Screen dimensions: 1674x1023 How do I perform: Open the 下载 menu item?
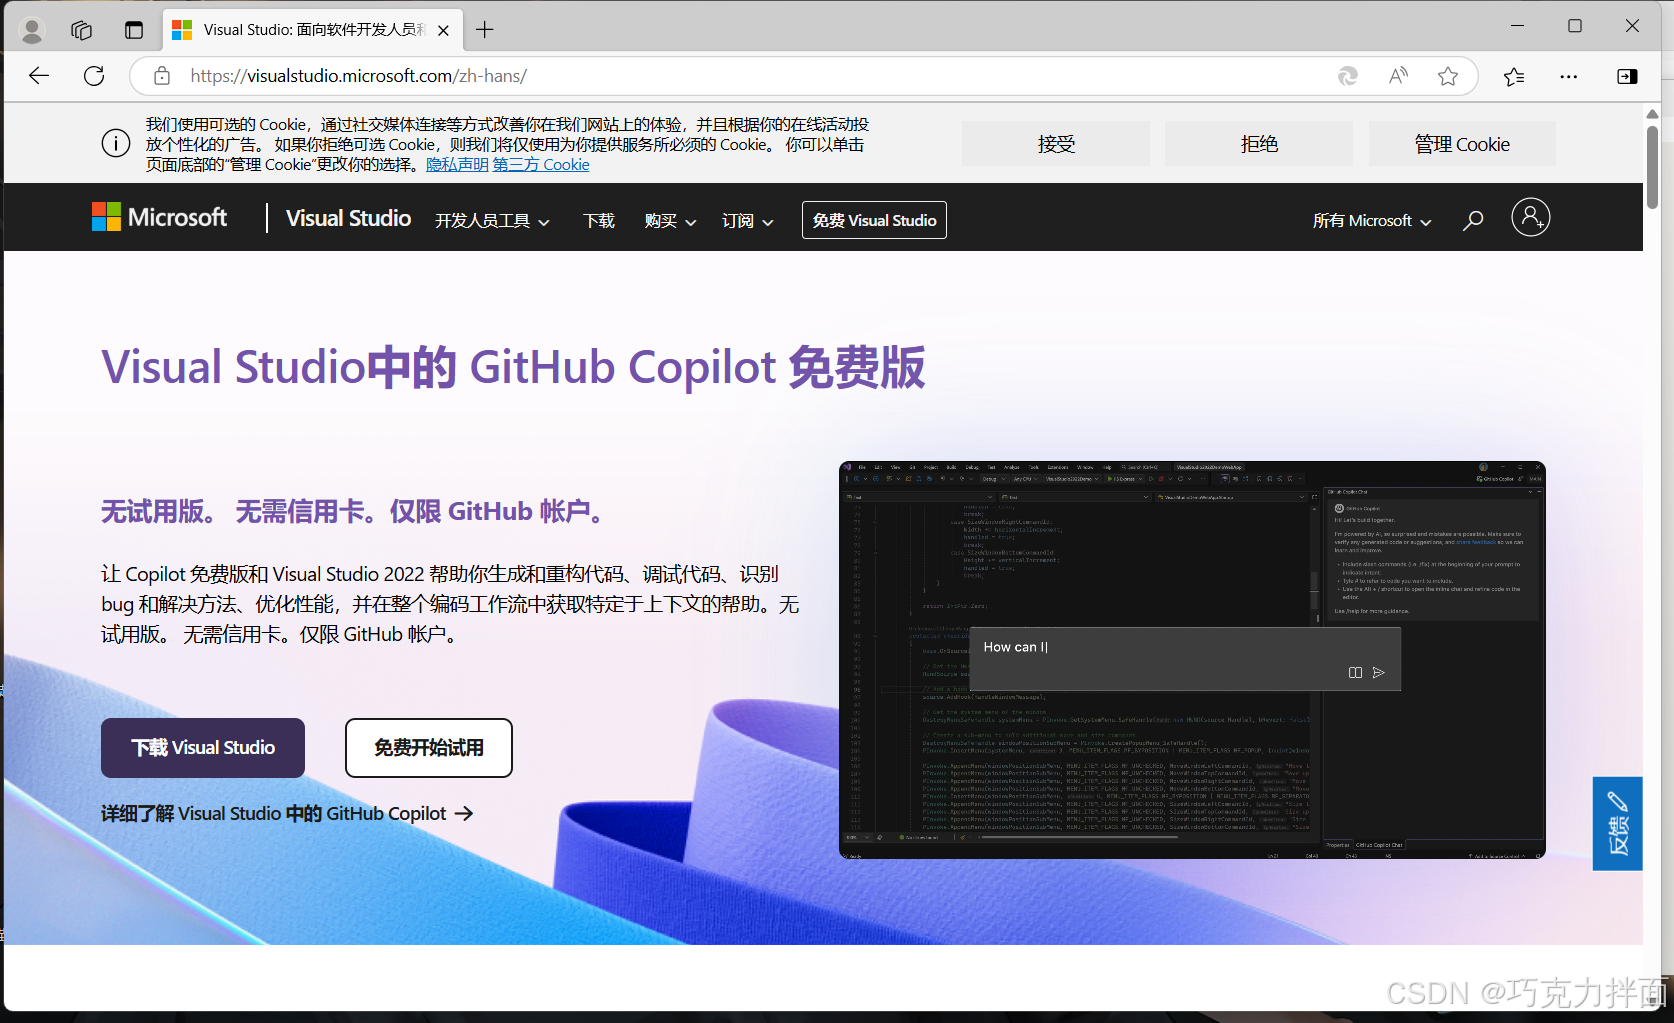(599, 221)
